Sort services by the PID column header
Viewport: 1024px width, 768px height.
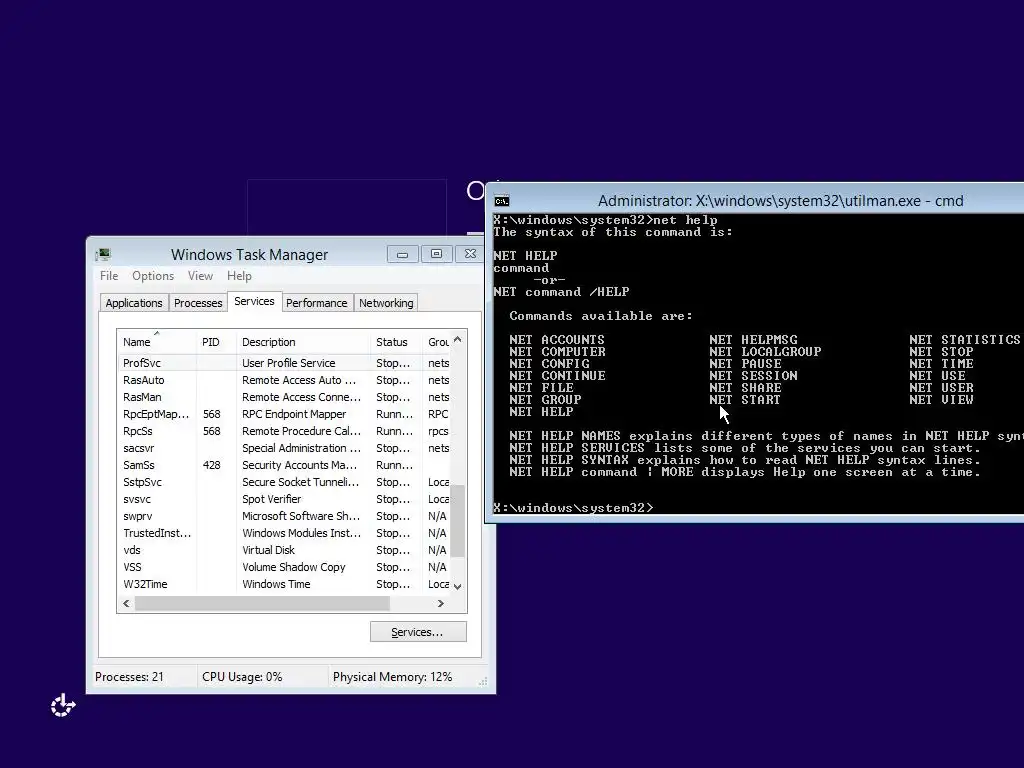click(x=216, y=342)
